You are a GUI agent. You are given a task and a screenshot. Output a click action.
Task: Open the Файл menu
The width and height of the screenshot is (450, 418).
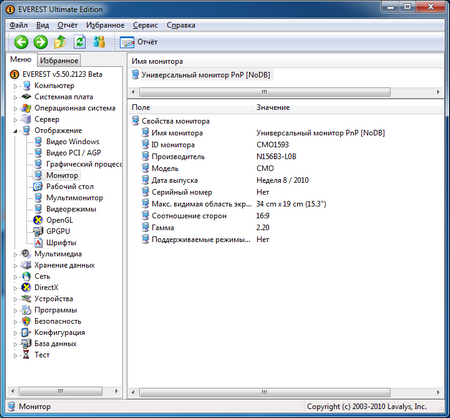pyautogui.click(x=18, y=25)
